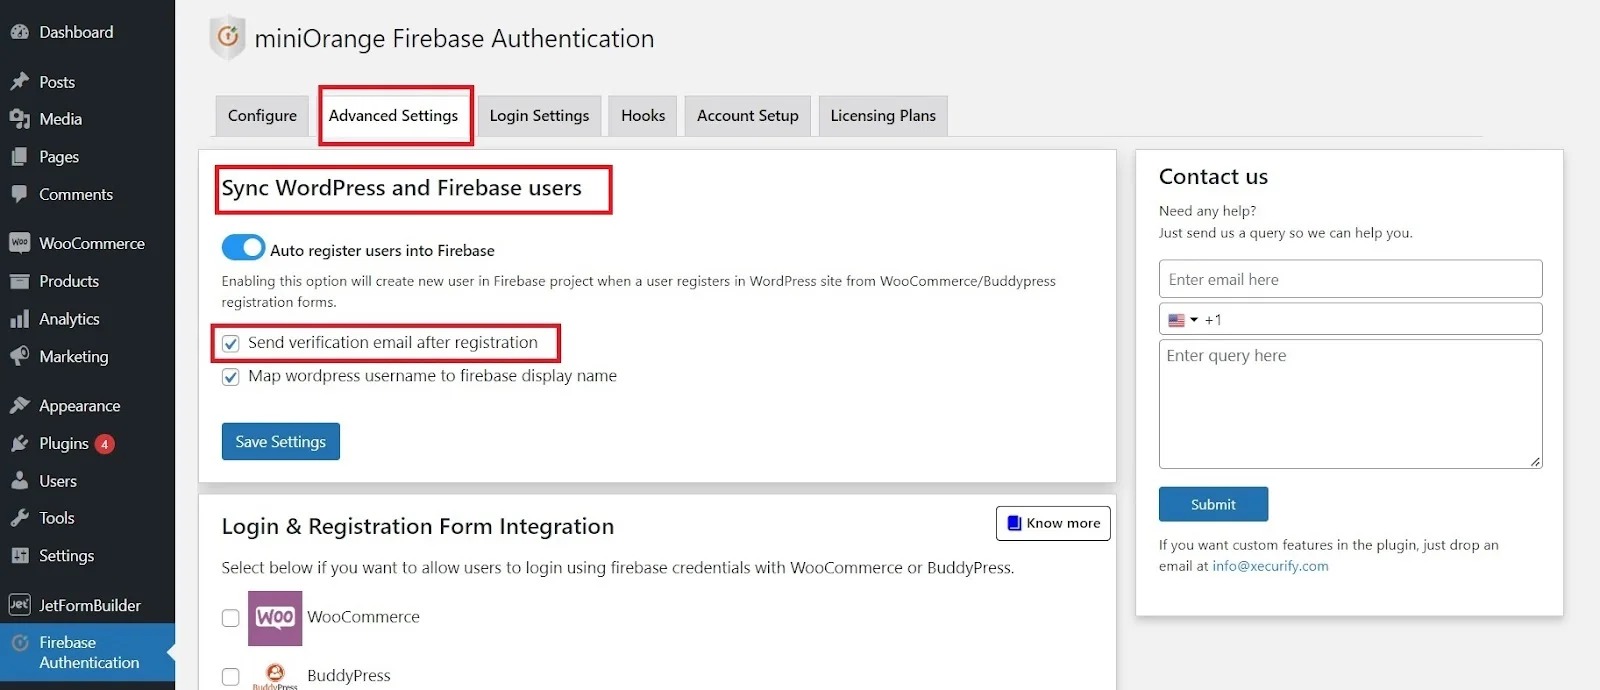Open the Login Settings tab
The height and width of the screenshot is (690, 1600).
click(x=540, y=116)
